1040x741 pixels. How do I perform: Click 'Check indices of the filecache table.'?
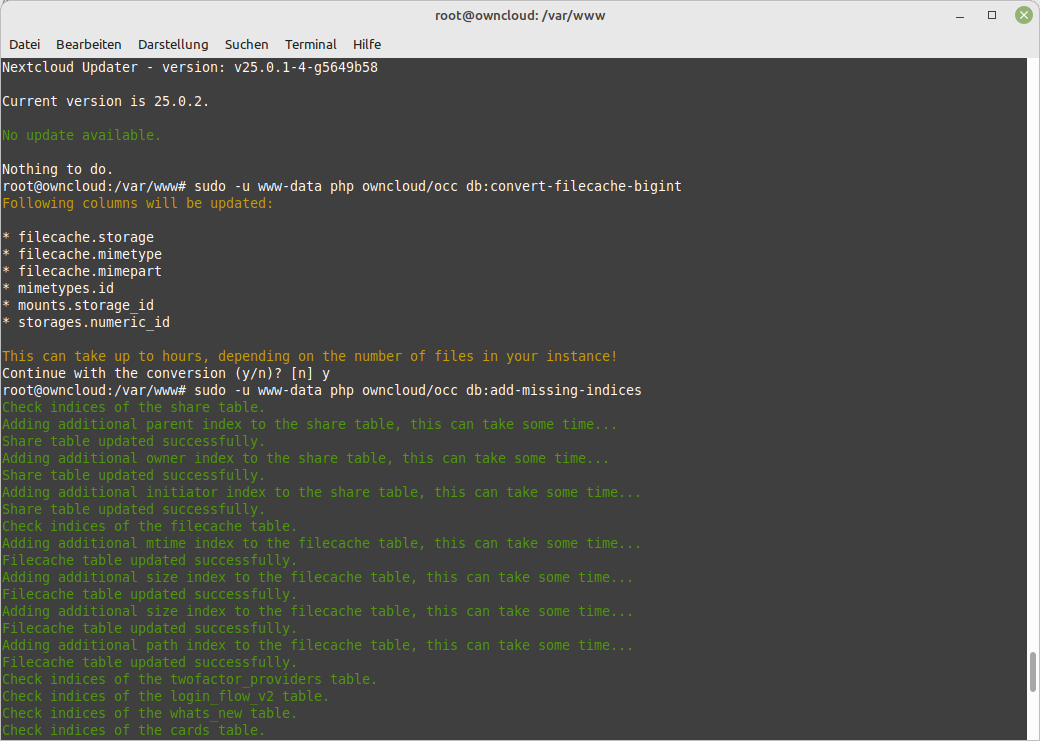149,526
